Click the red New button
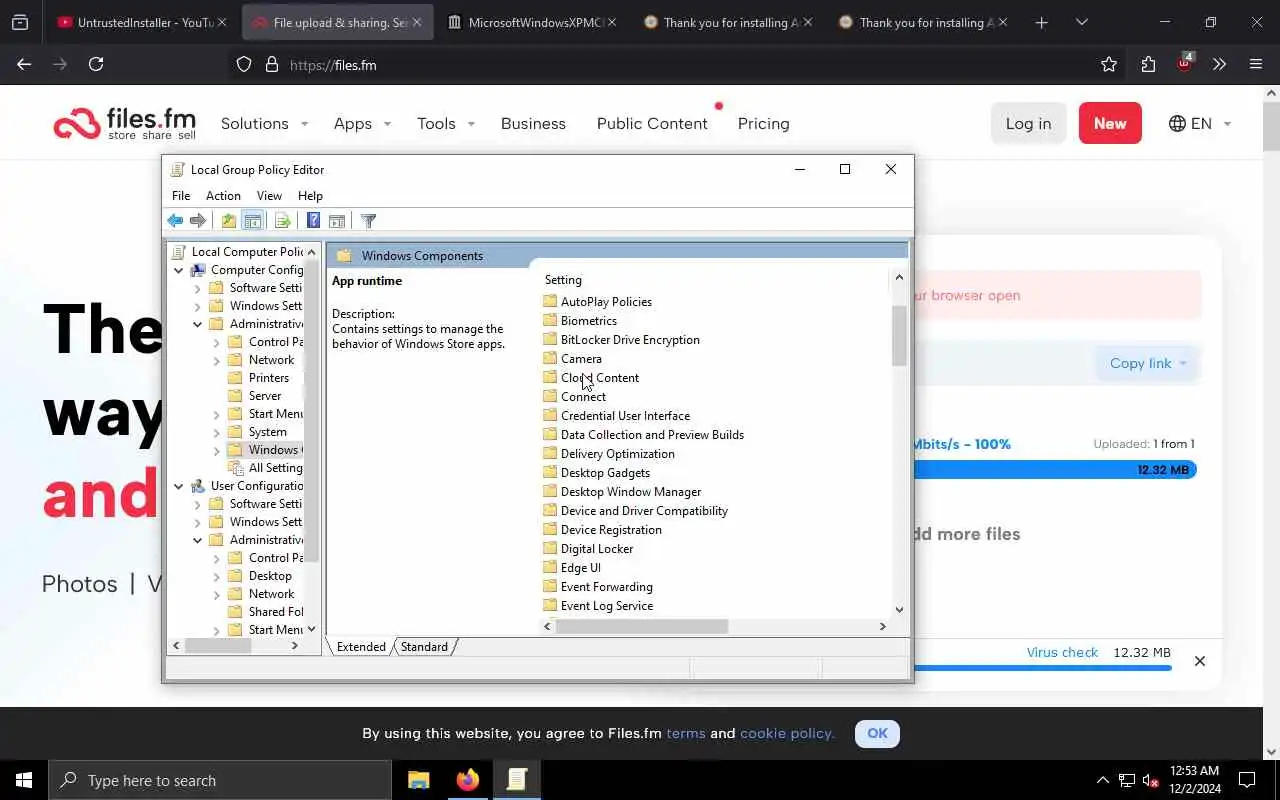The image size is (1280, 800). click(1110, 124)
